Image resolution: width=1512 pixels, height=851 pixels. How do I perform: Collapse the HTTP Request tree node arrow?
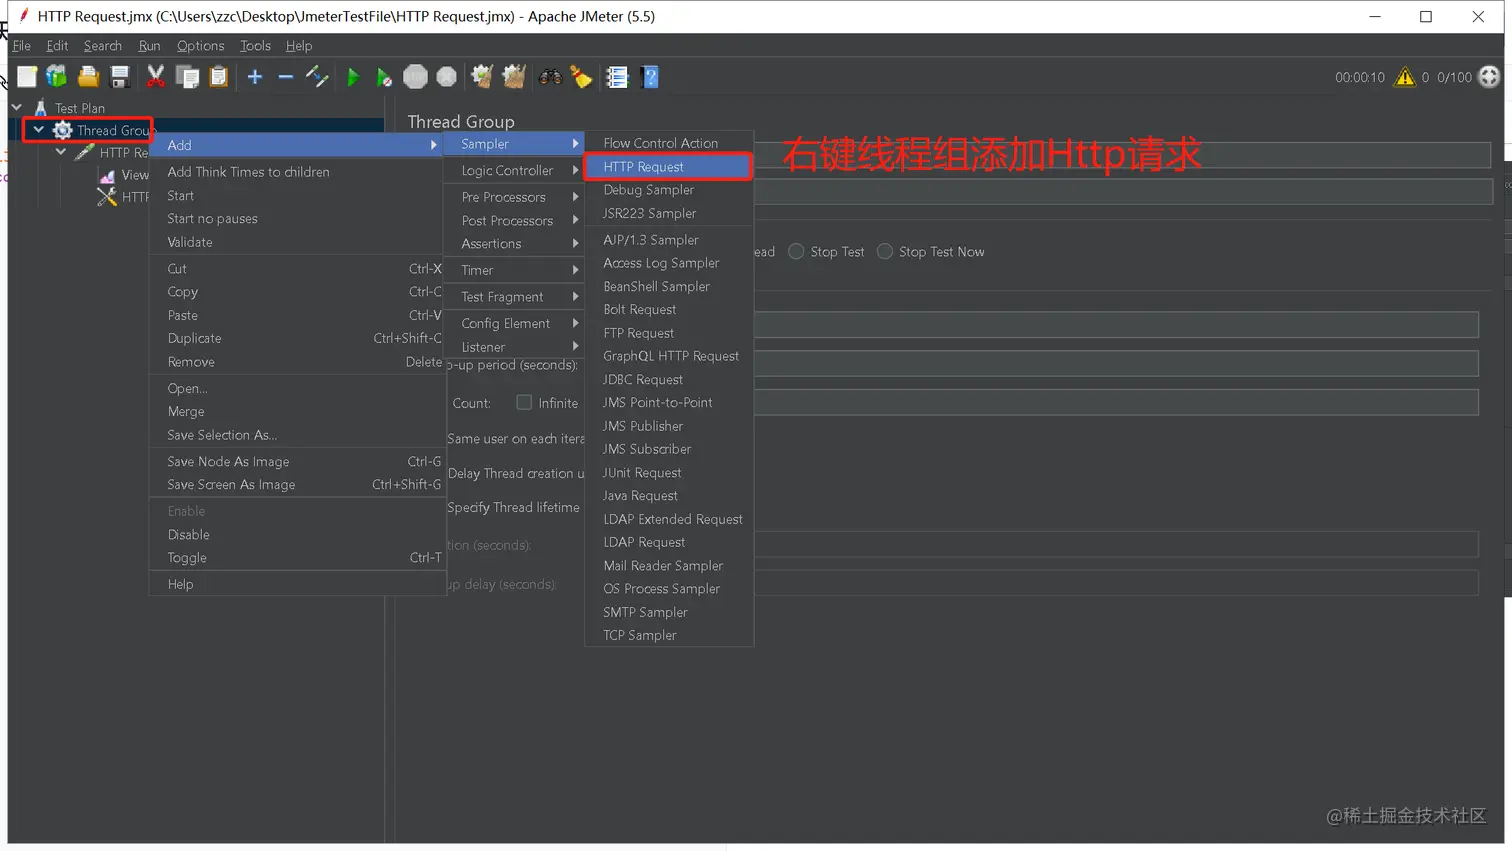point(61,152)
